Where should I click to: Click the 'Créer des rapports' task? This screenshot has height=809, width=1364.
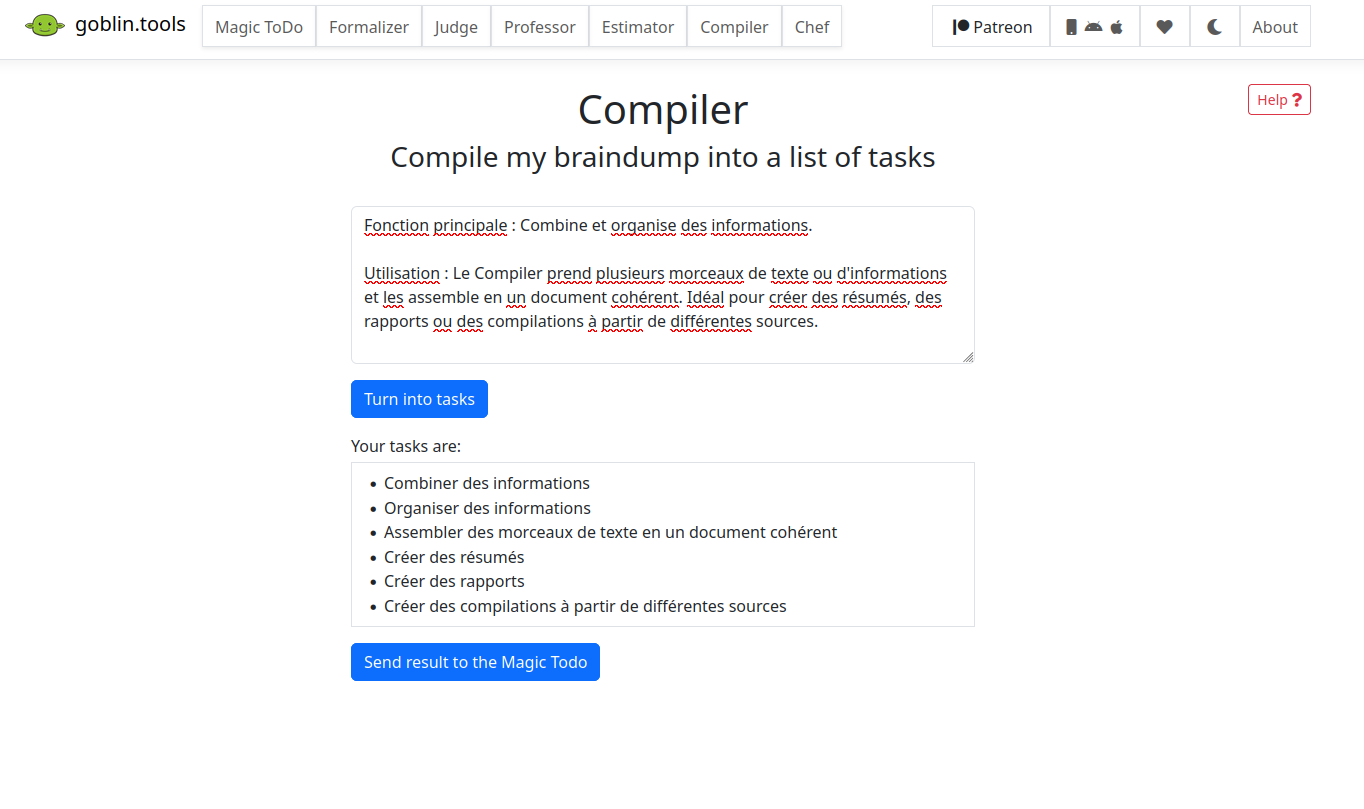(454, 581)
